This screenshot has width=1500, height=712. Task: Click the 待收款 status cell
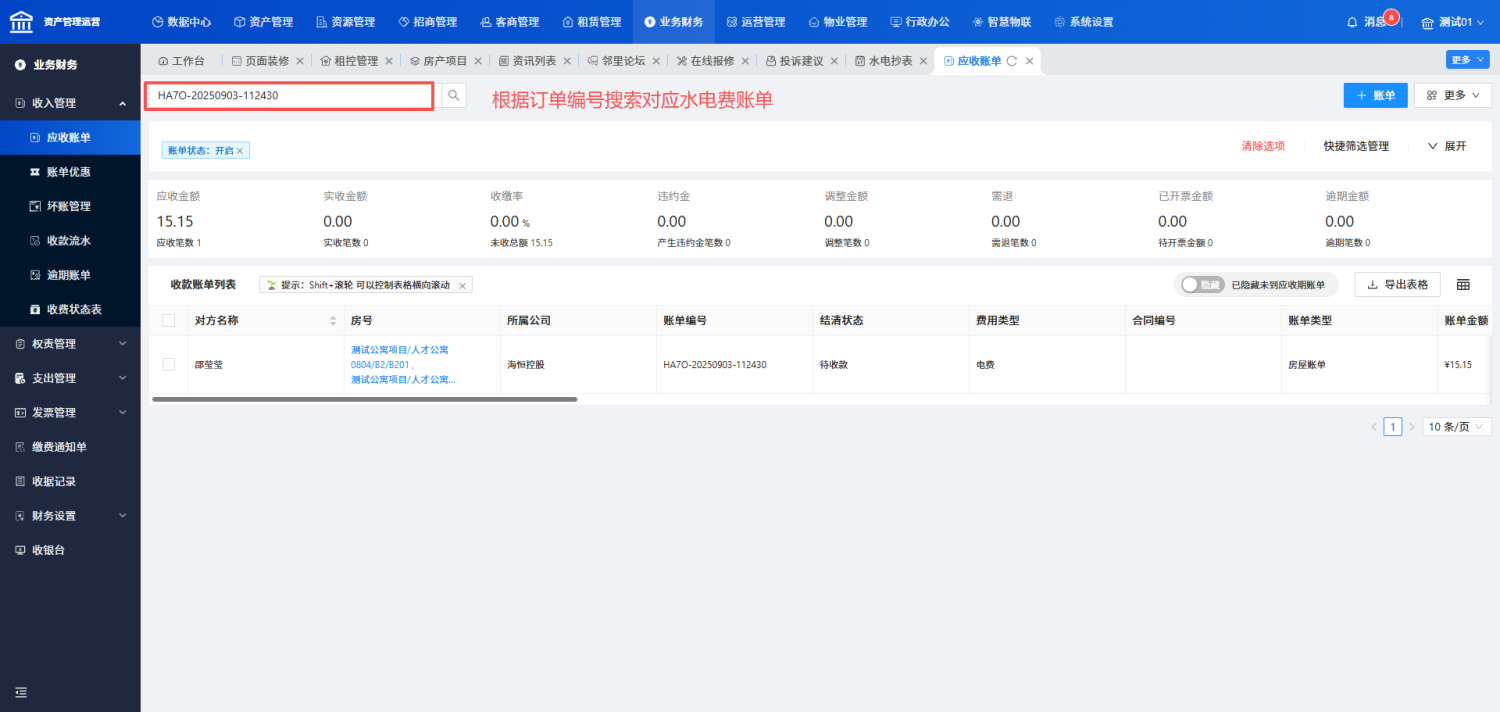(x=834, y=365)
